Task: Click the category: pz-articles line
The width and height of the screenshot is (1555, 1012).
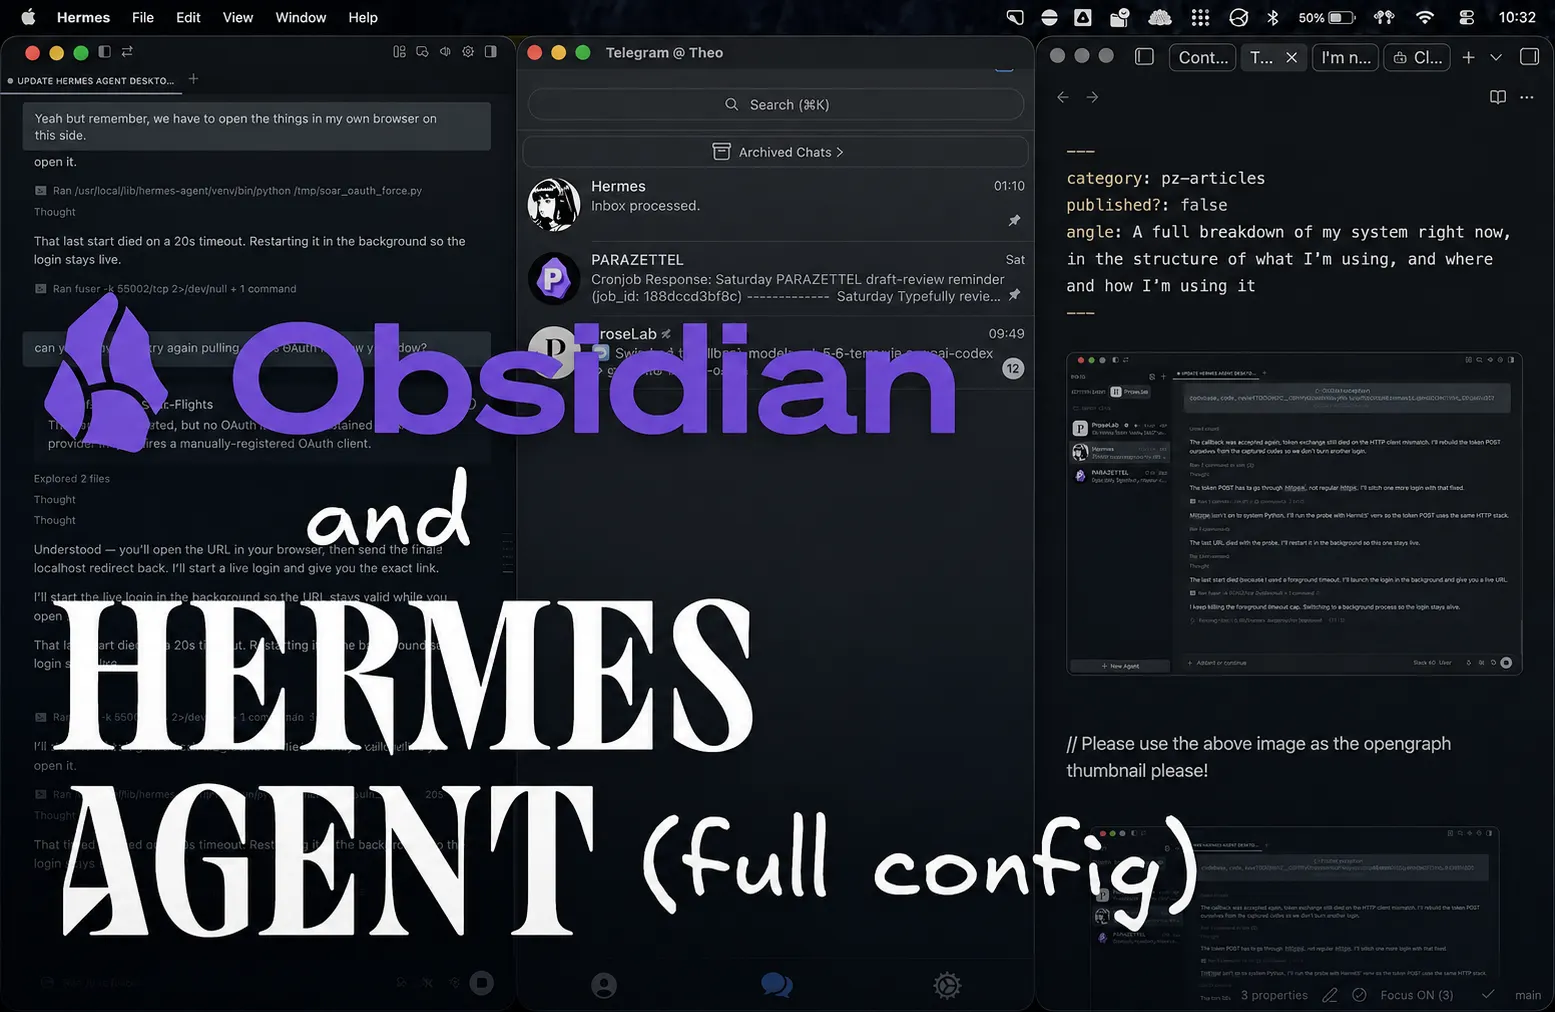Action: coord(1165,178)
